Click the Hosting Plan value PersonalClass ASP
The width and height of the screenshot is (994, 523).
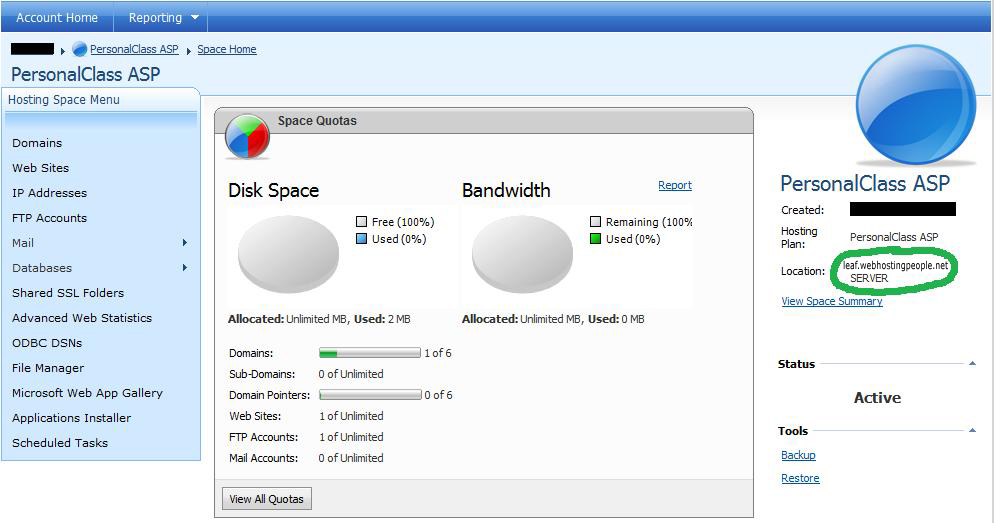894,236
